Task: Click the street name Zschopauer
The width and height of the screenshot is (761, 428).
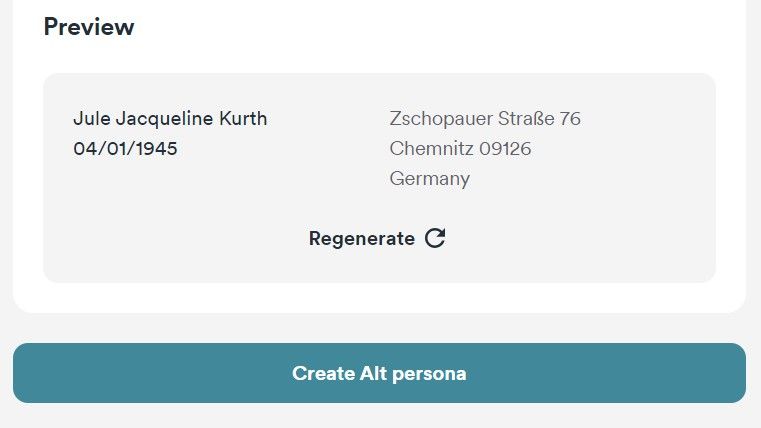Action: tap(441, 119)
